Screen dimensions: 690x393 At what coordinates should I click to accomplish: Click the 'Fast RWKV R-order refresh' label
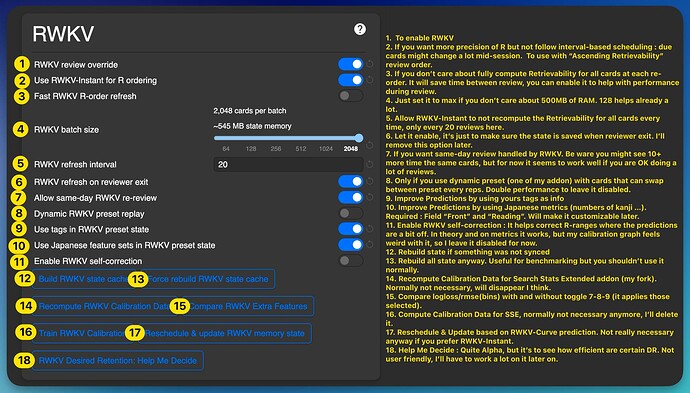point(85,96)
